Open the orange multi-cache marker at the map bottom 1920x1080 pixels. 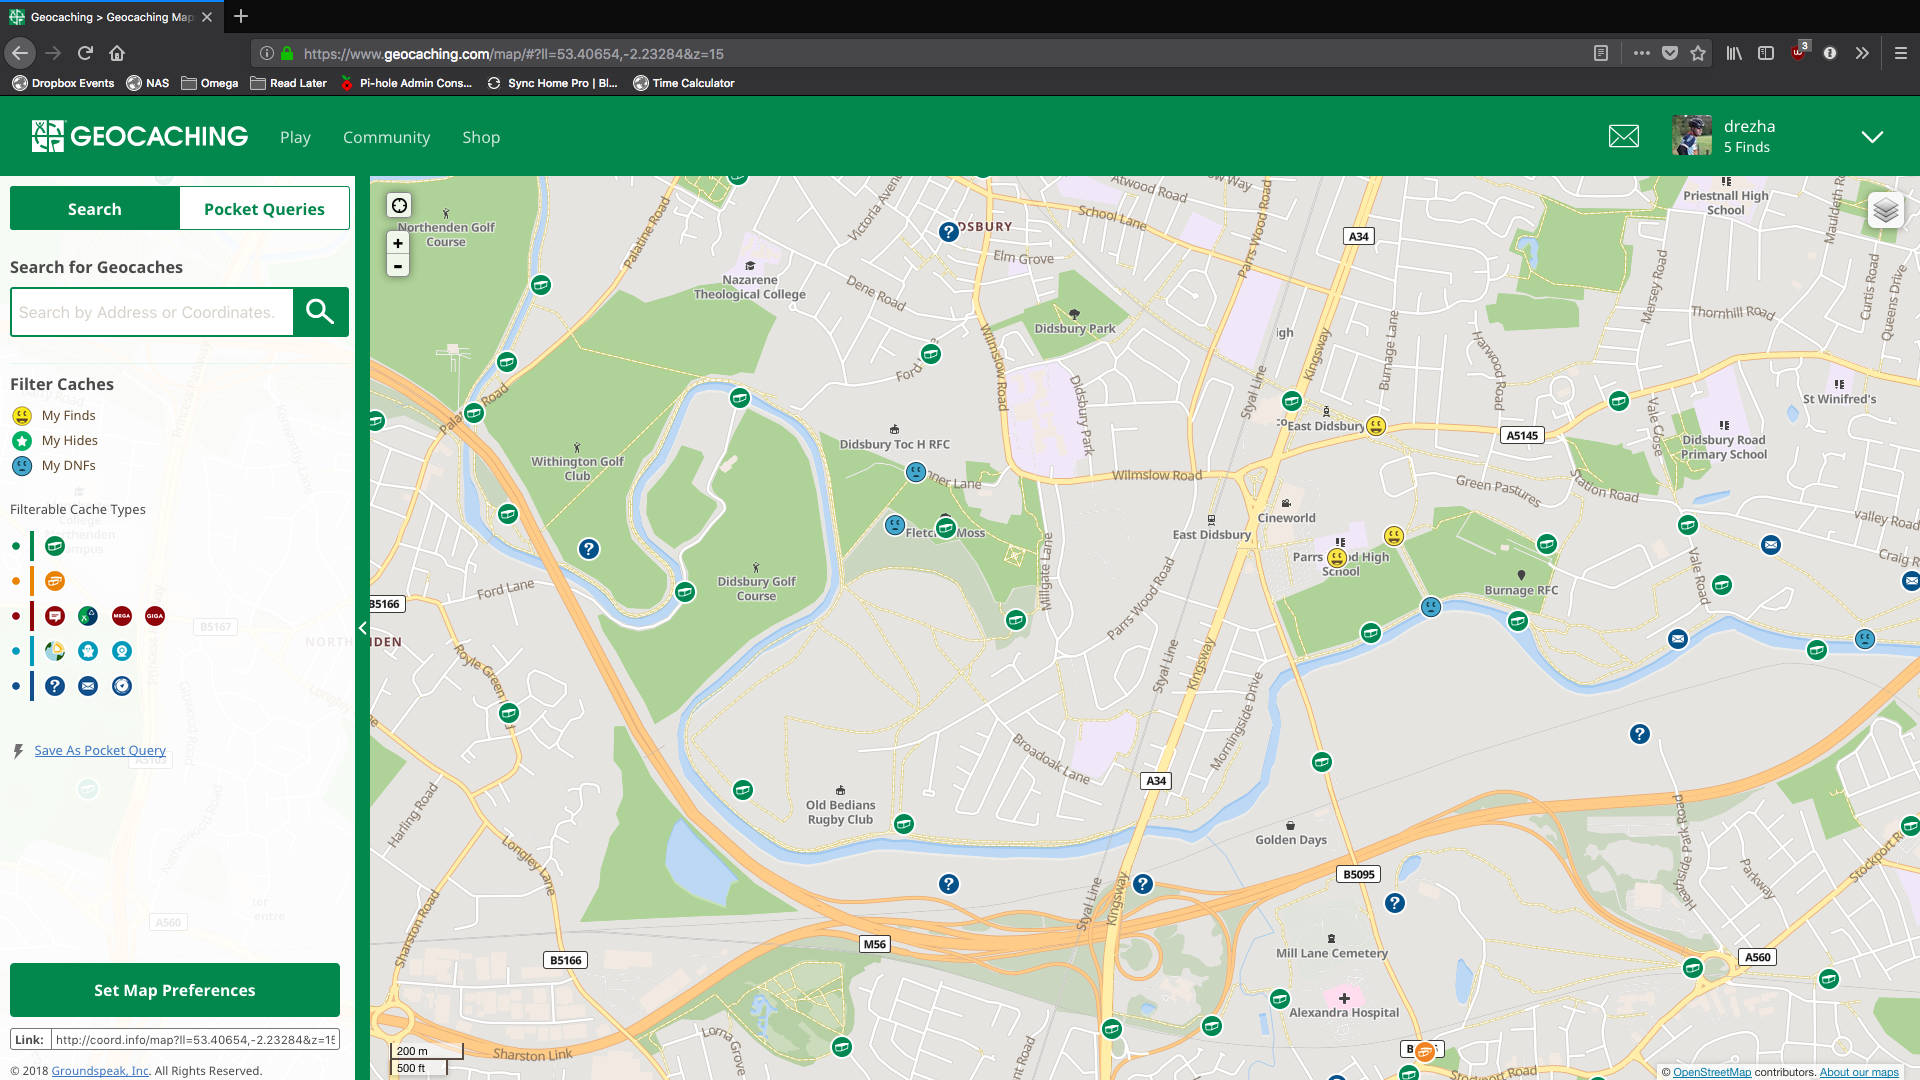click(x=1425, y=1052)
